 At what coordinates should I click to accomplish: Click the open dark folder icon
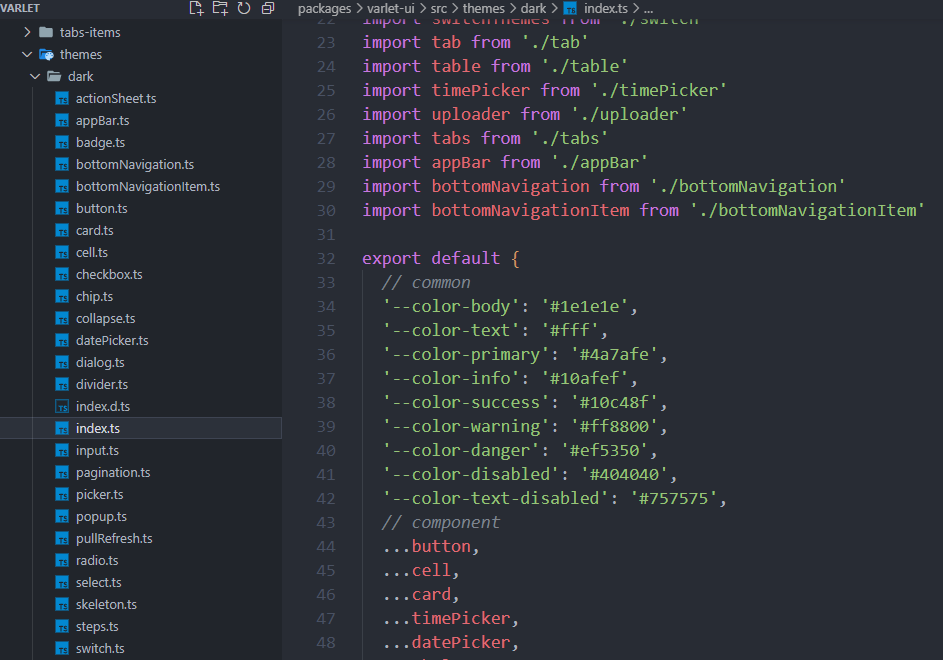click(54, 76)
